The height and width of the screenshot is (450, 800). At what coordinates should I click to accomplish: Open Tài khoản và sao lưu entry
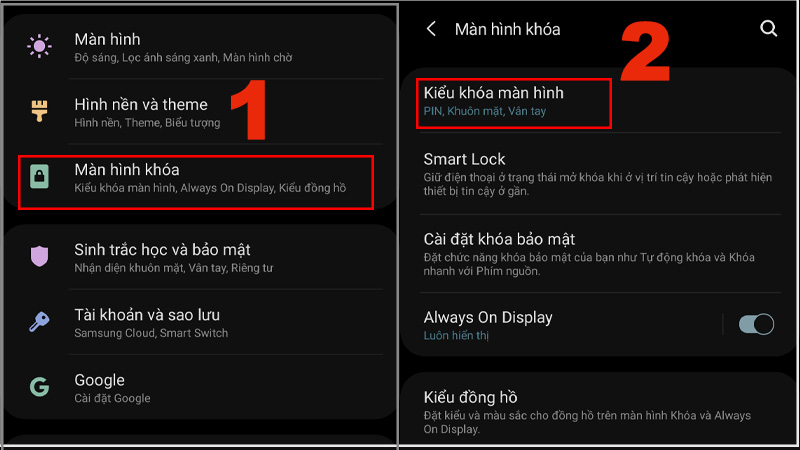(201, 322)
